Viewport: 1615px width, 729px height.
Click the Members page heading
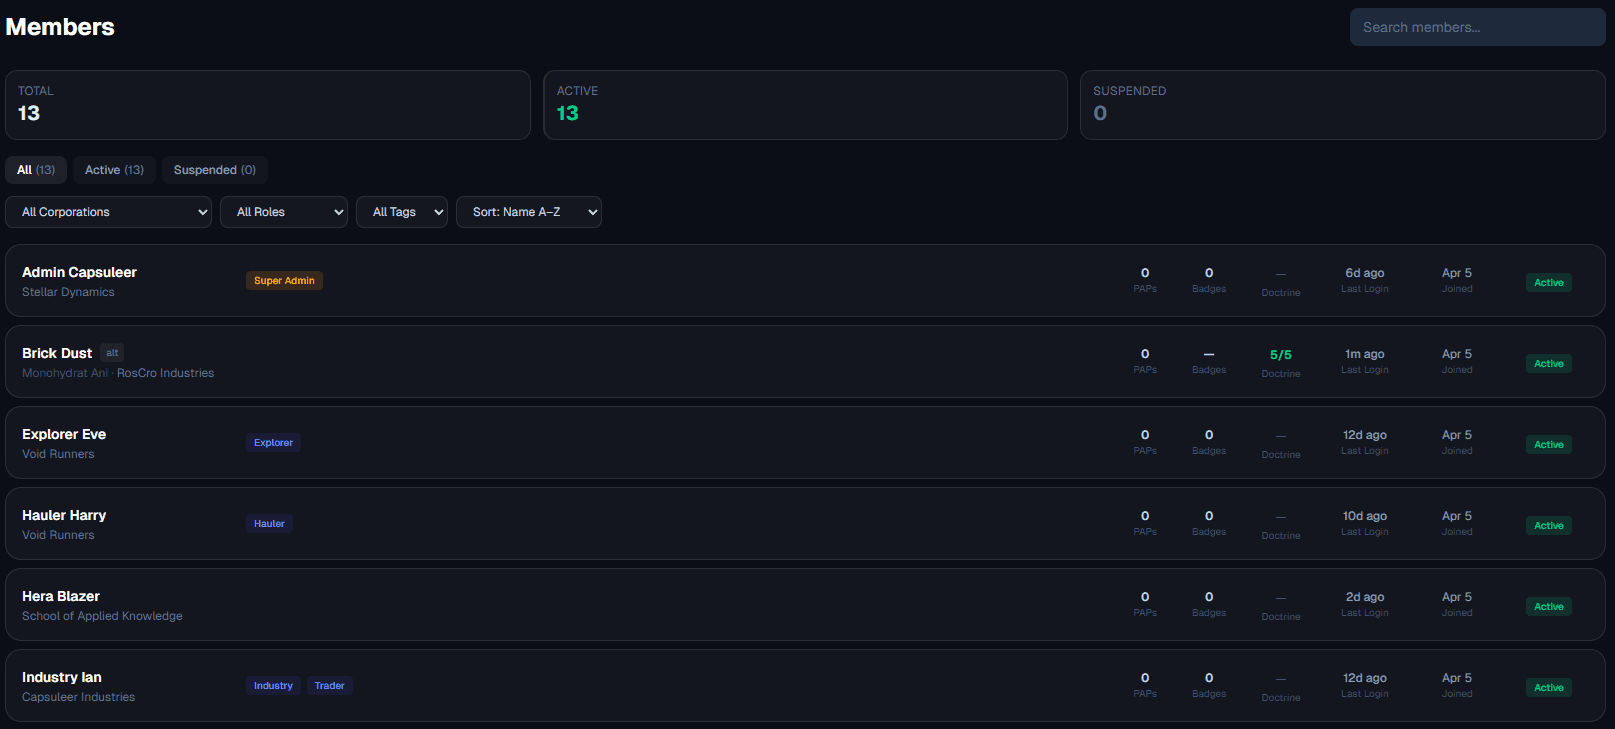pyautogui.click(x=60, y=27)
